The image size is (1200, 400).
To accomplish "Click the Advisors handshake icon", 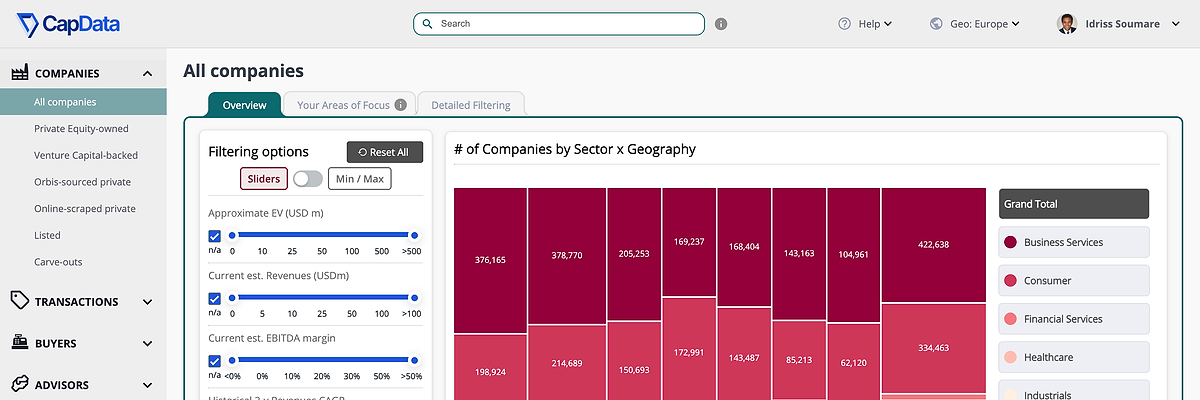I will [19, 384].
